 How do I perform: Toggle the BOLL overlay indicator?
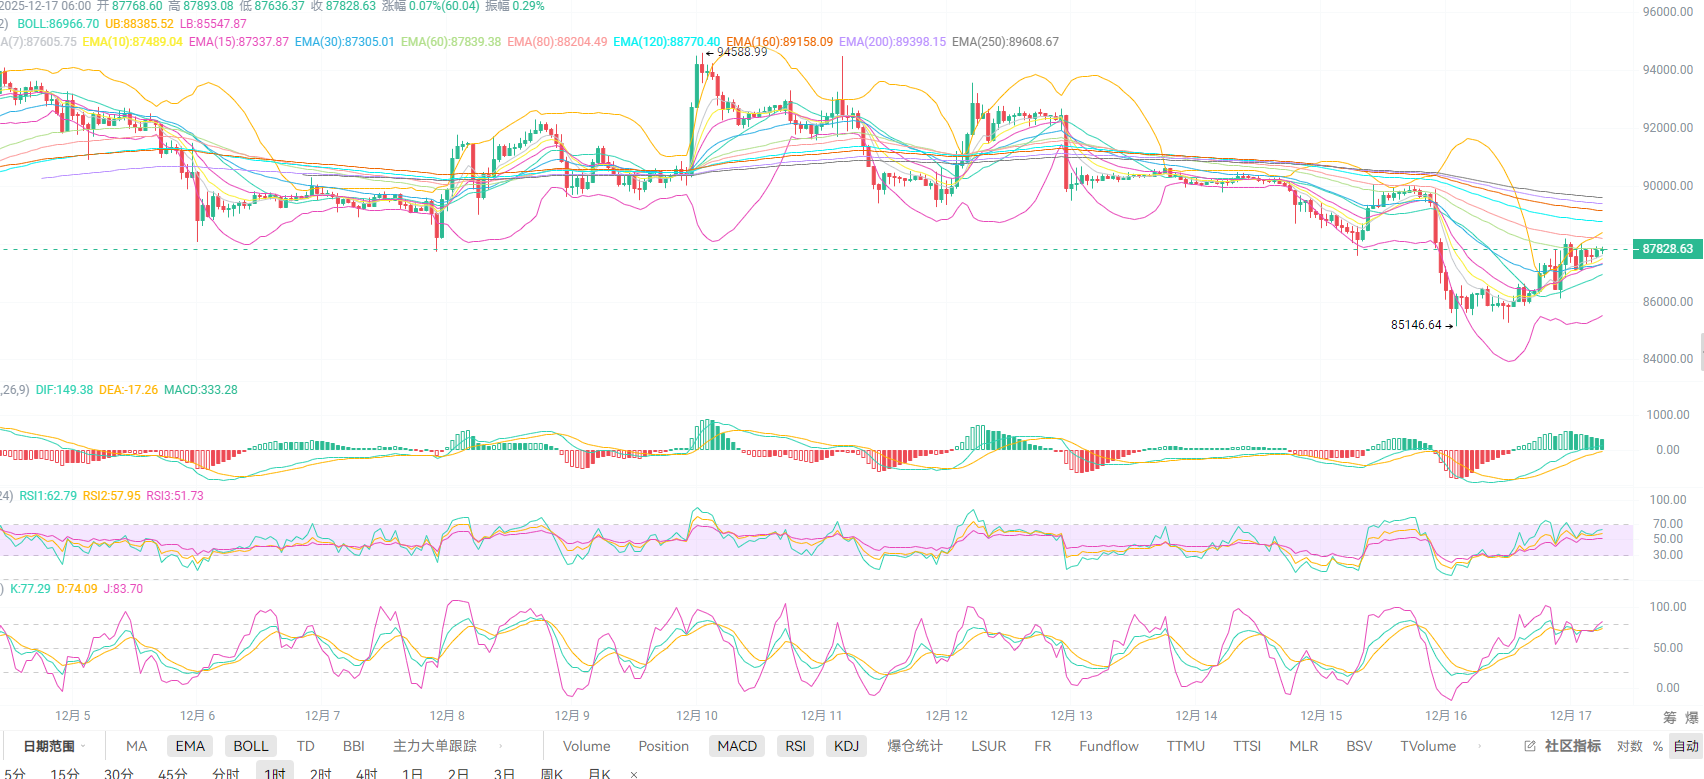click(x=250, y=746)
